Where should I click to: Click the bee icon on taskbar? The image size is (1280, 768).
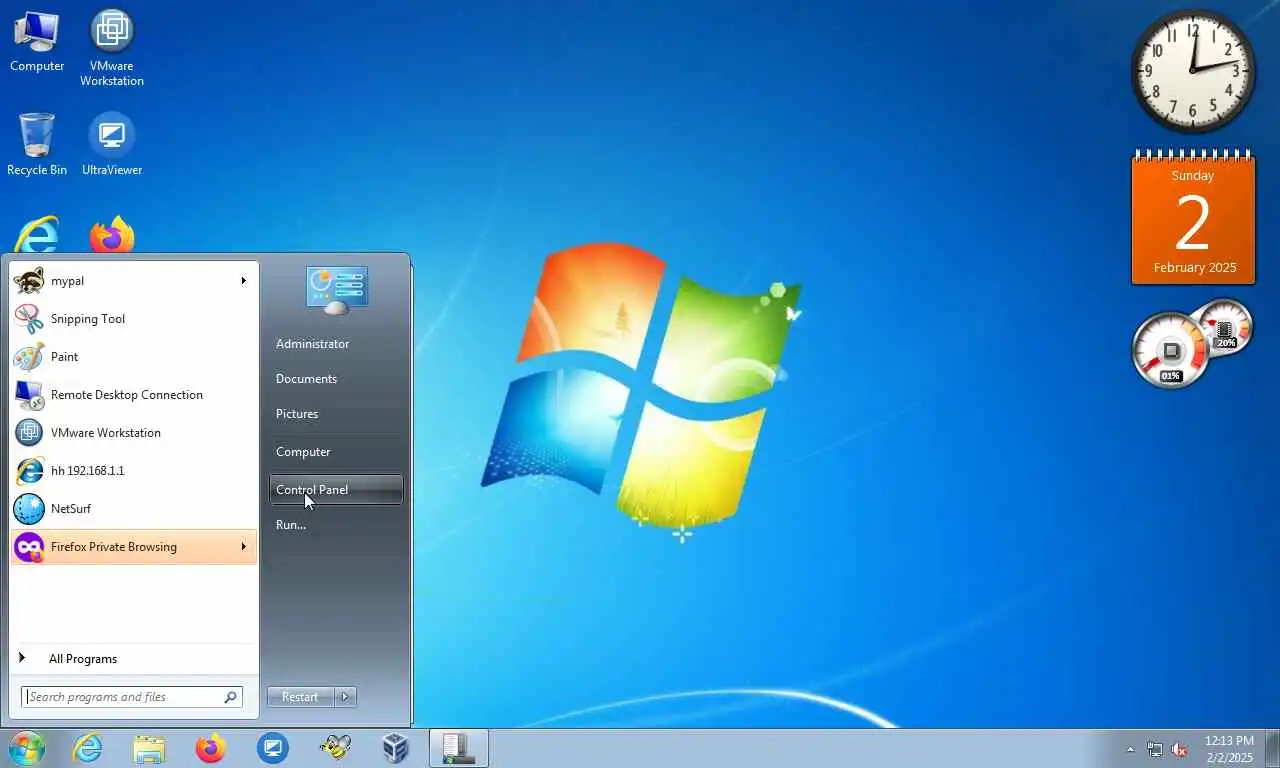click(335, 748)
